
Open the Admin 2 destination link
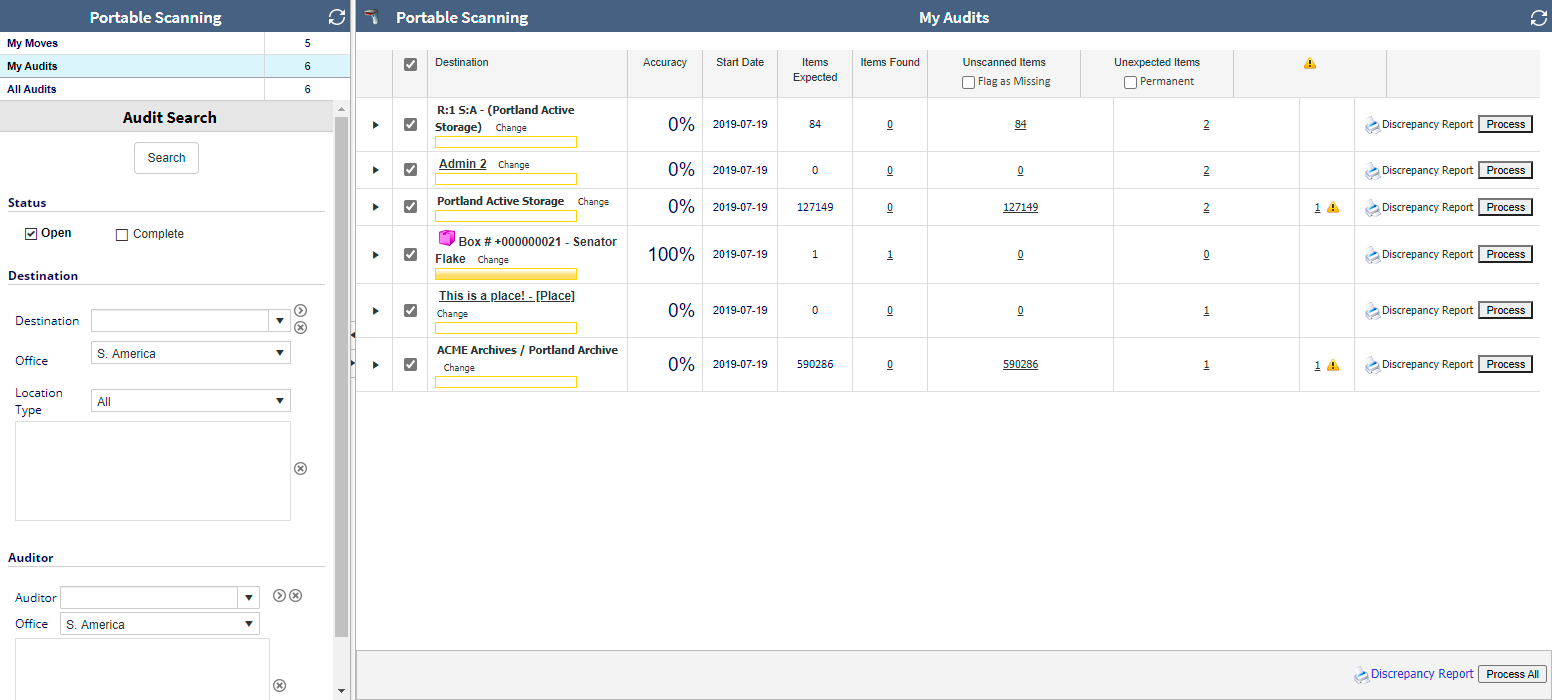pyautogui.click(x=463, y=164)
